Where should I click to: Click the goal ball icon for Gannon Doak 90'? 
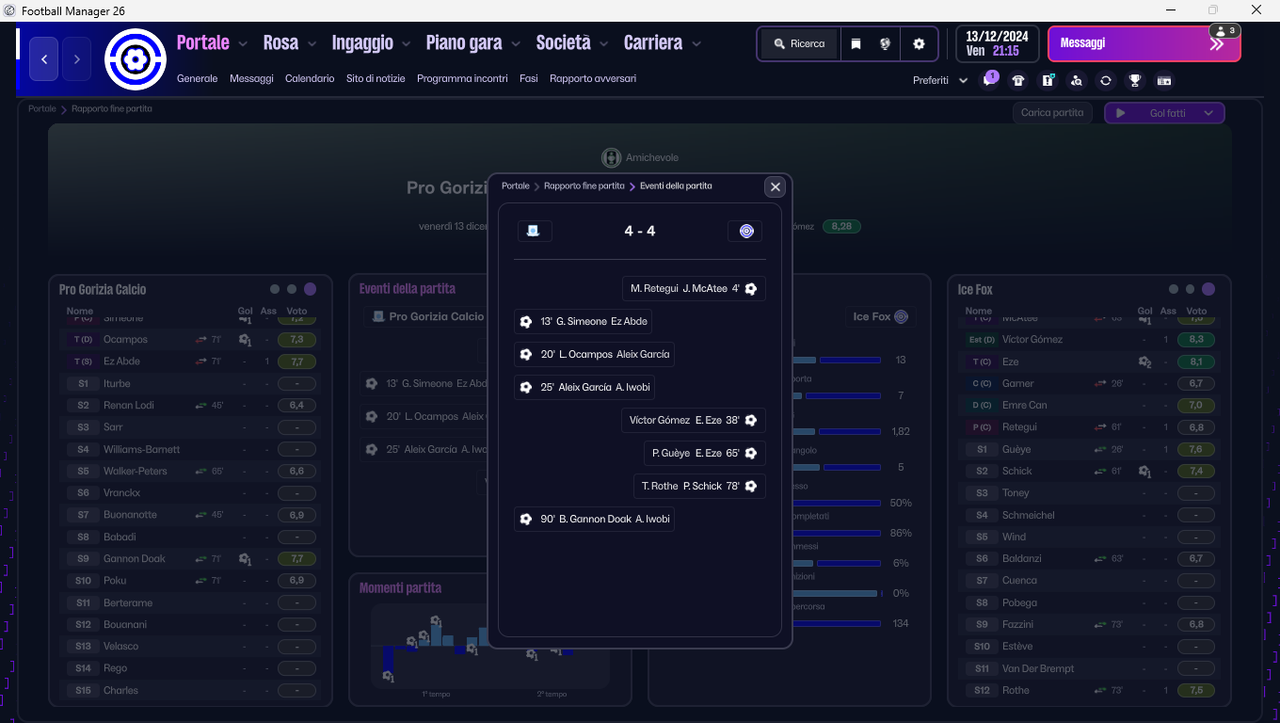coord(526,519)
